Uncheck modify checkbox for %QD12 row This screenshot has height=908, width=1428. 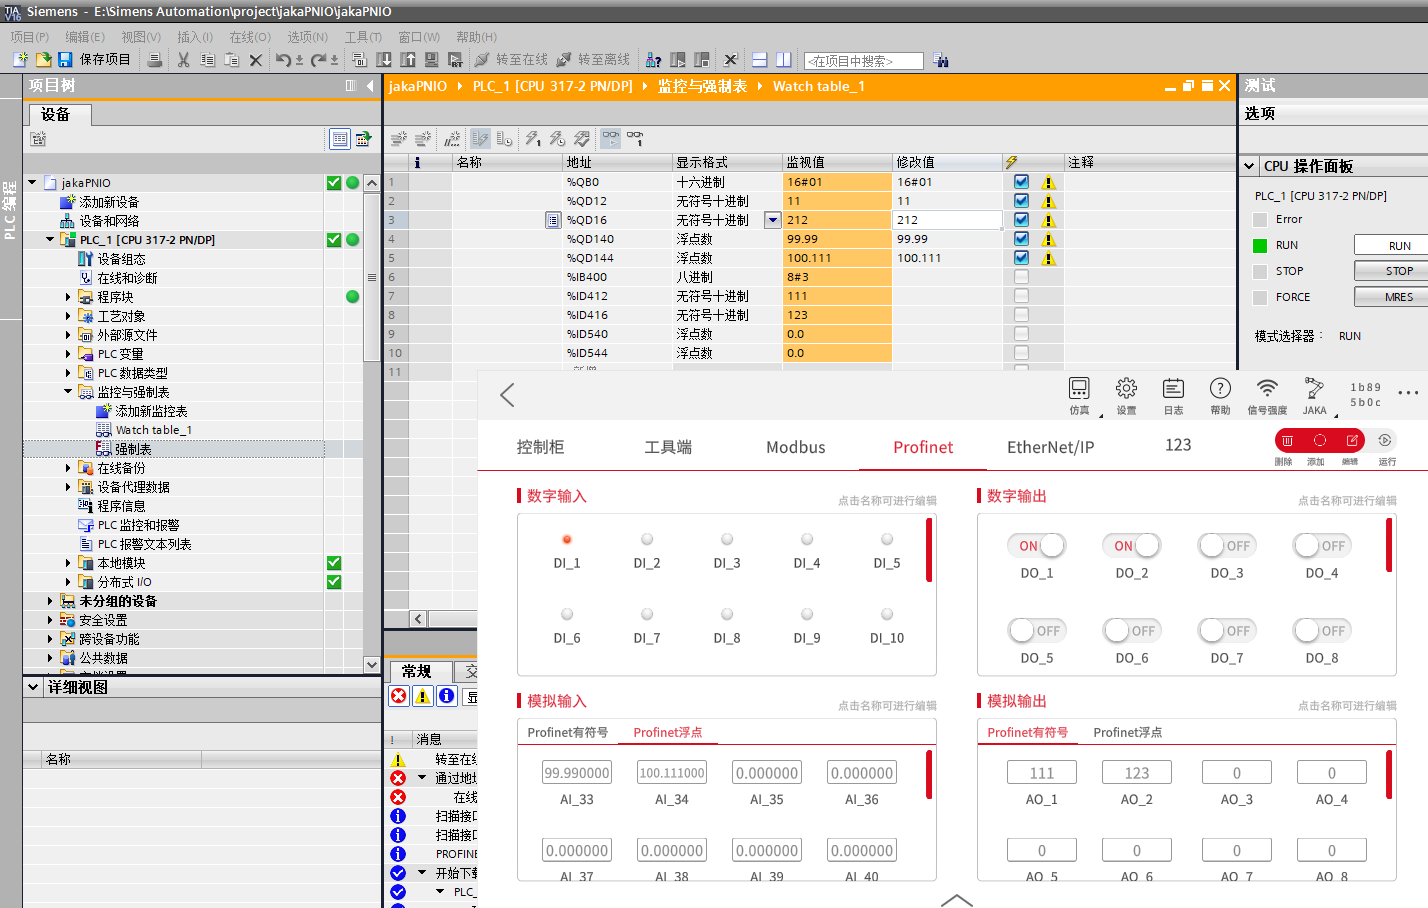coord(1021,201)
